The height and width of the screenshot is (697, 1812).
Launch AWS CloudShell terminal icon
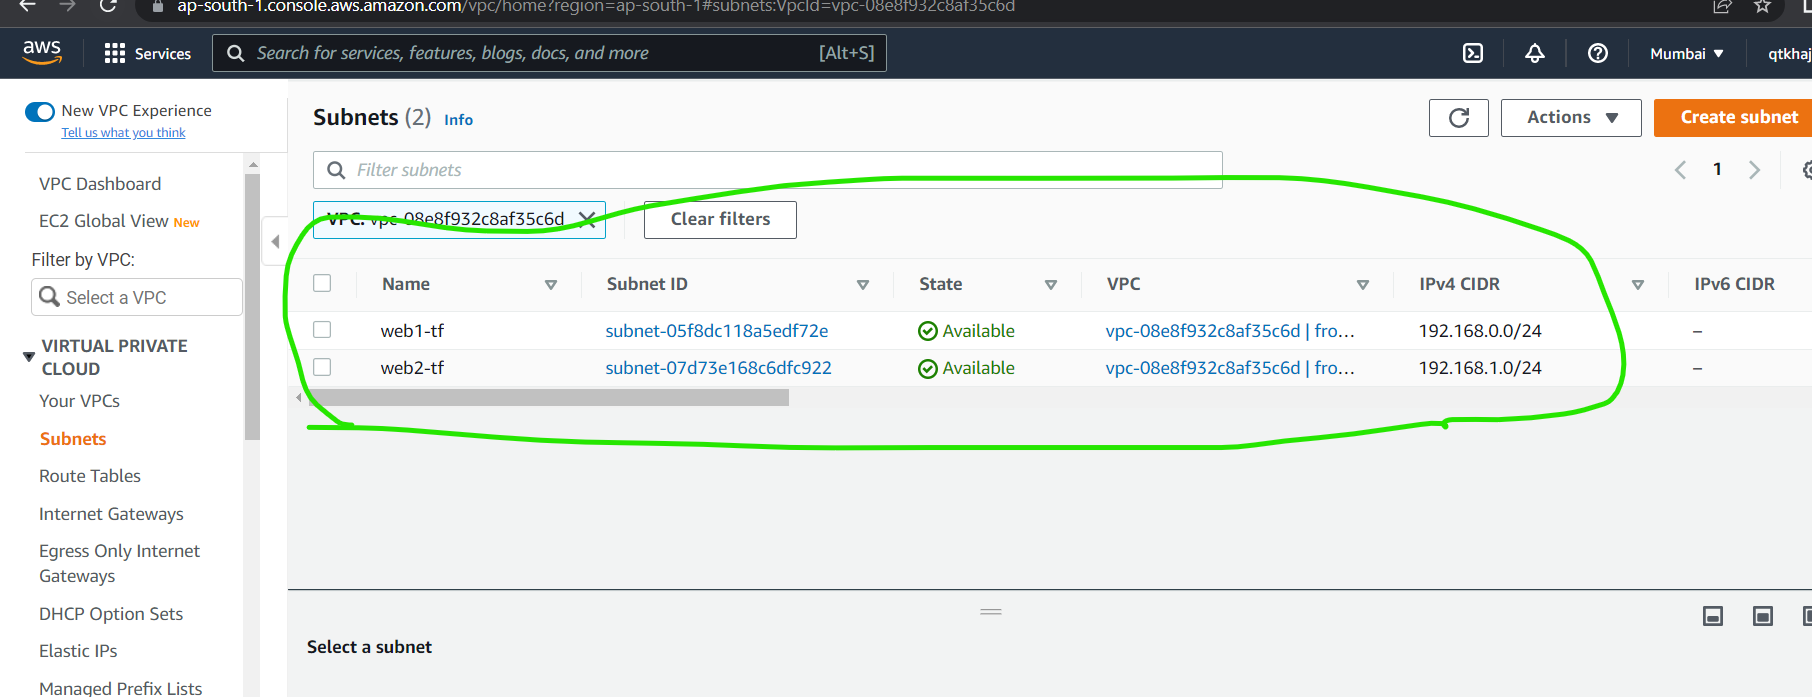pyautogui.click(x=1473, y=53)
